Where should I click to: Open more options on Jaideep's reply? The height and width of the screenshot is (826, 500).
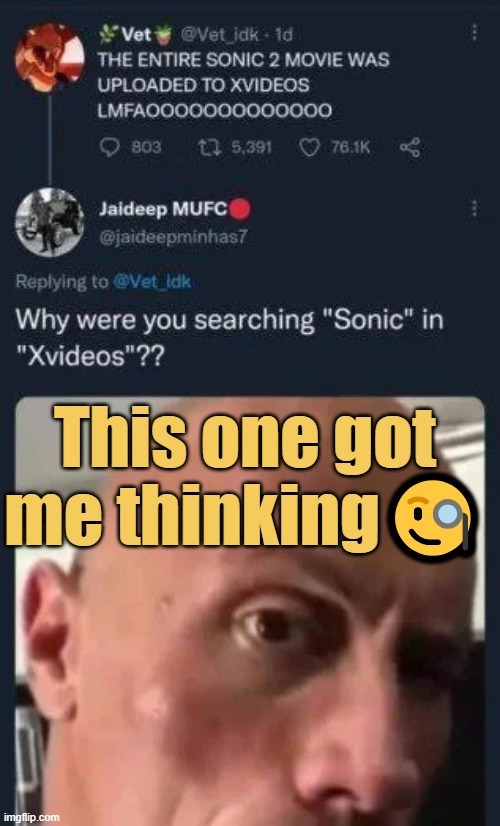(x=474, y=208)
